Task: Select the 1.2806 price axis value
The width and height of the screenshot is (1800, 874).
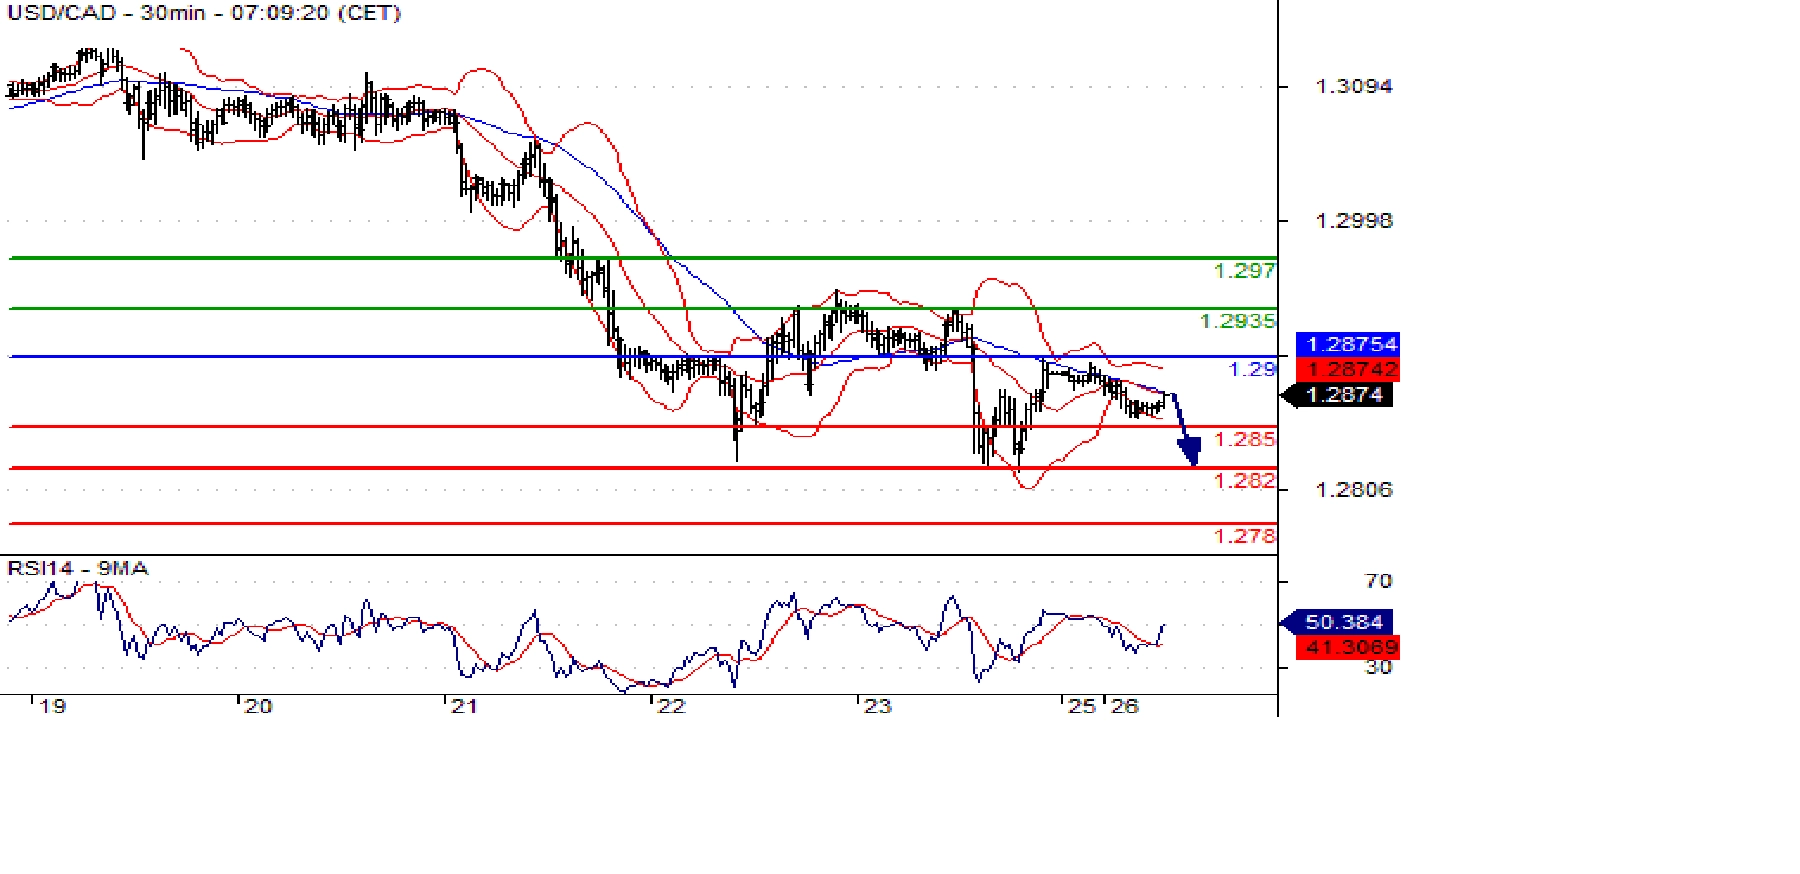Action: coord(1354,490)
